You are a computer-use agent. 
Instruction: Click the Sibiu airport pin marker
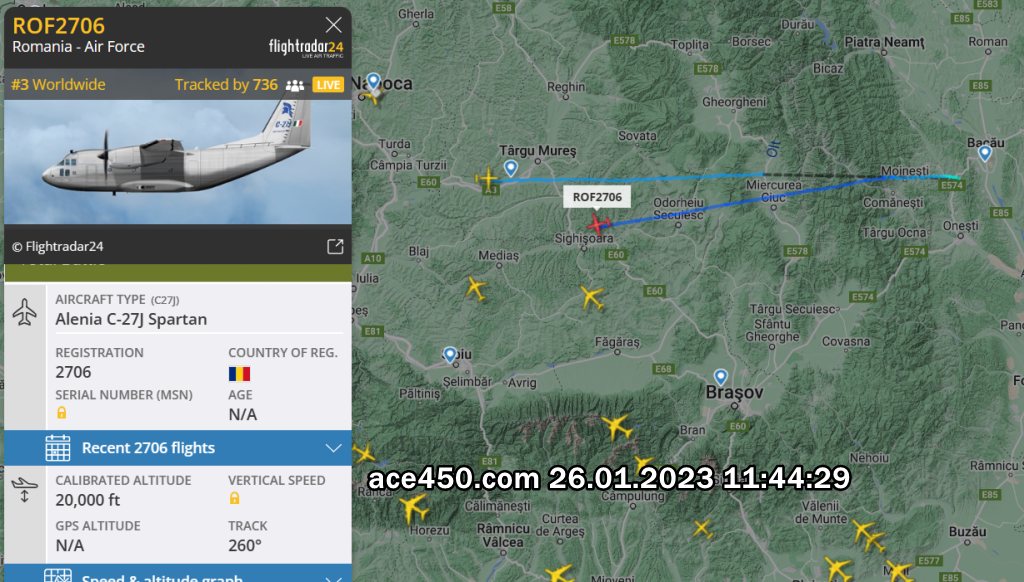click(x=450, y=355)
